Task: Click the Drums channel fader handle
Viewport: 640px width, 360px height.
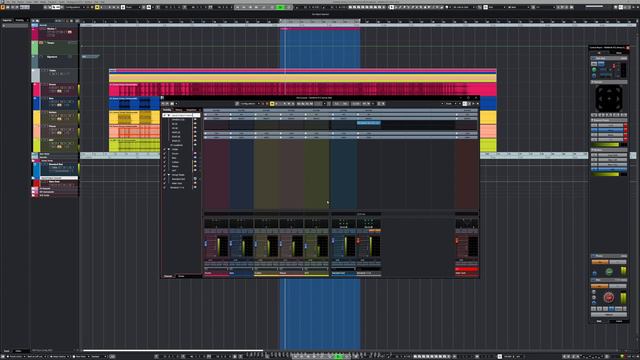Action: point(206,243)
